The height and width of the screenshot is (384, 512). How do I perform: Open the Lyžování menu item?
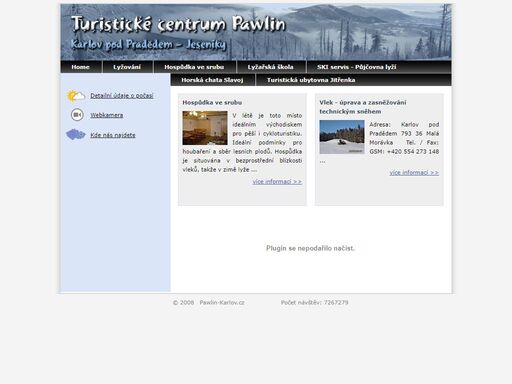click(127, 67)
